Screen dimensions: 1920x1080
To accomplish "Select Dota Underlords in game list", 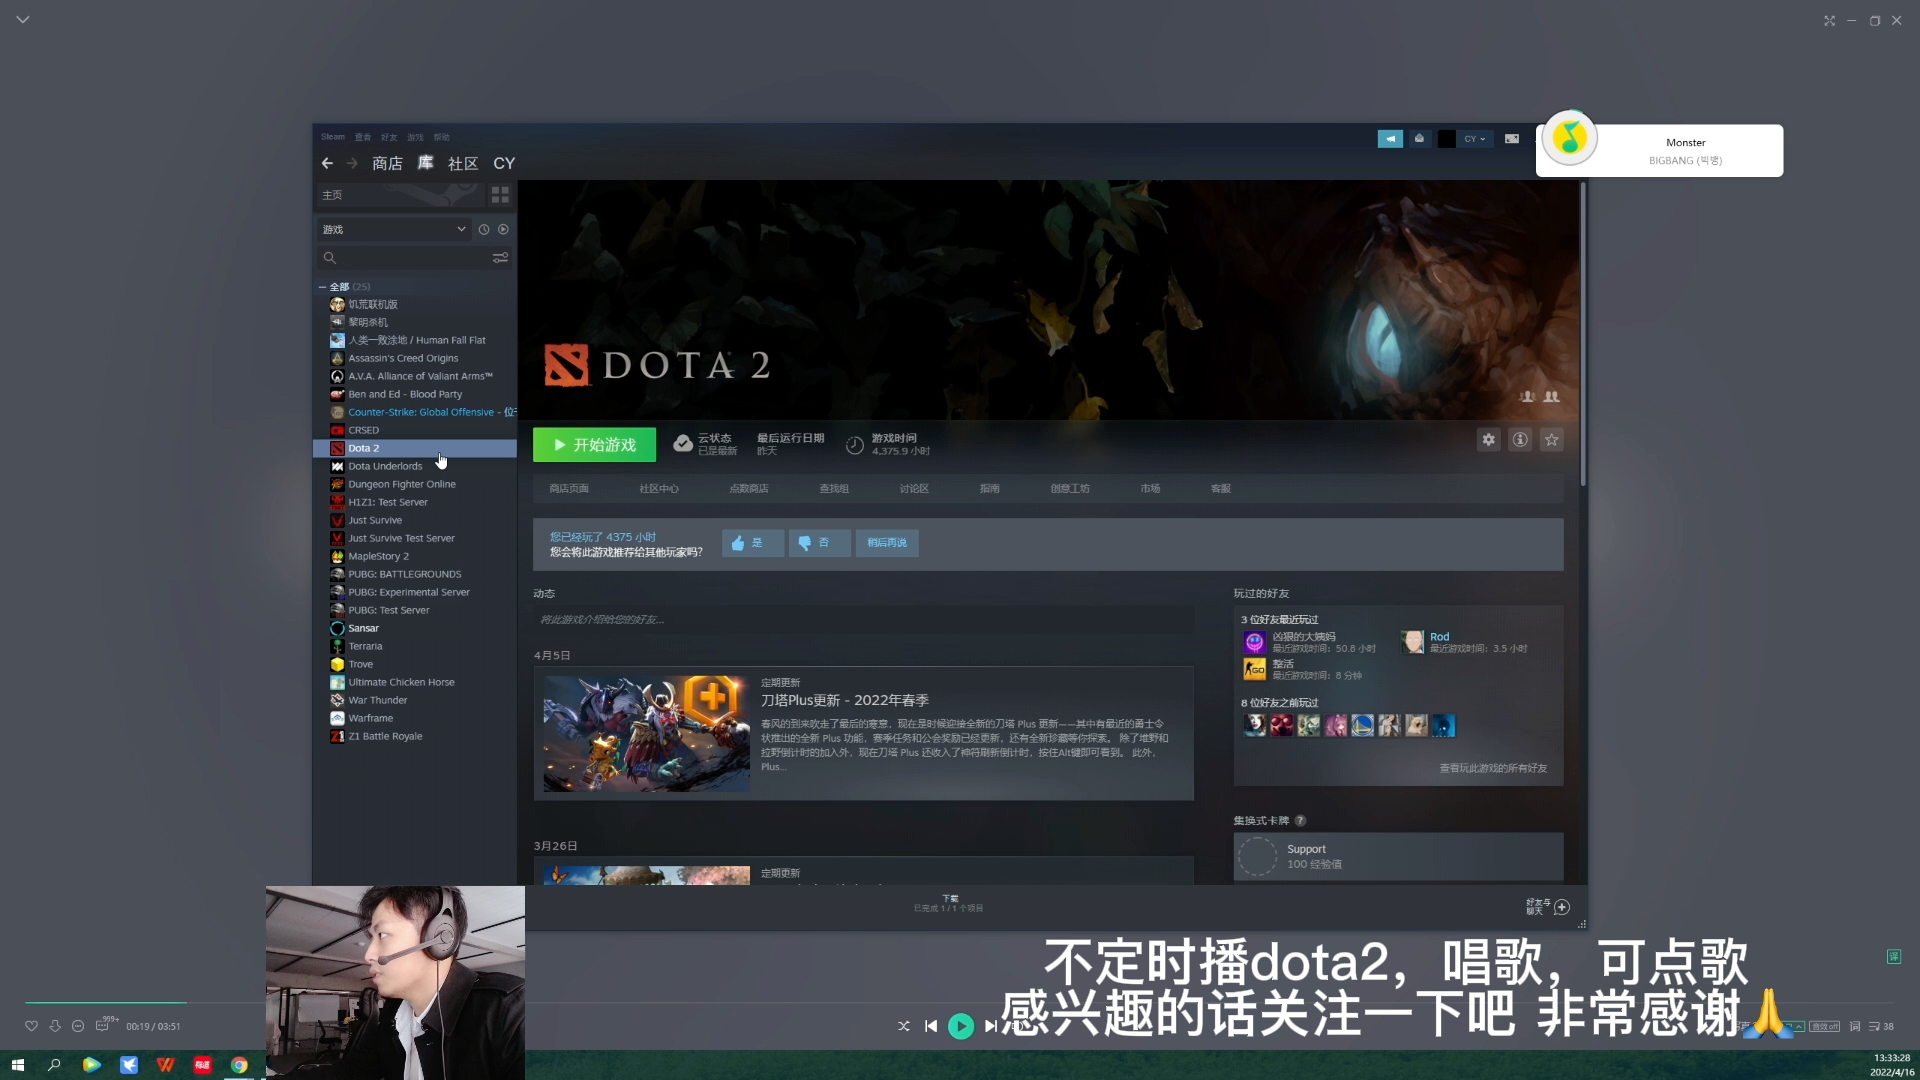I will tap(385, 466).
